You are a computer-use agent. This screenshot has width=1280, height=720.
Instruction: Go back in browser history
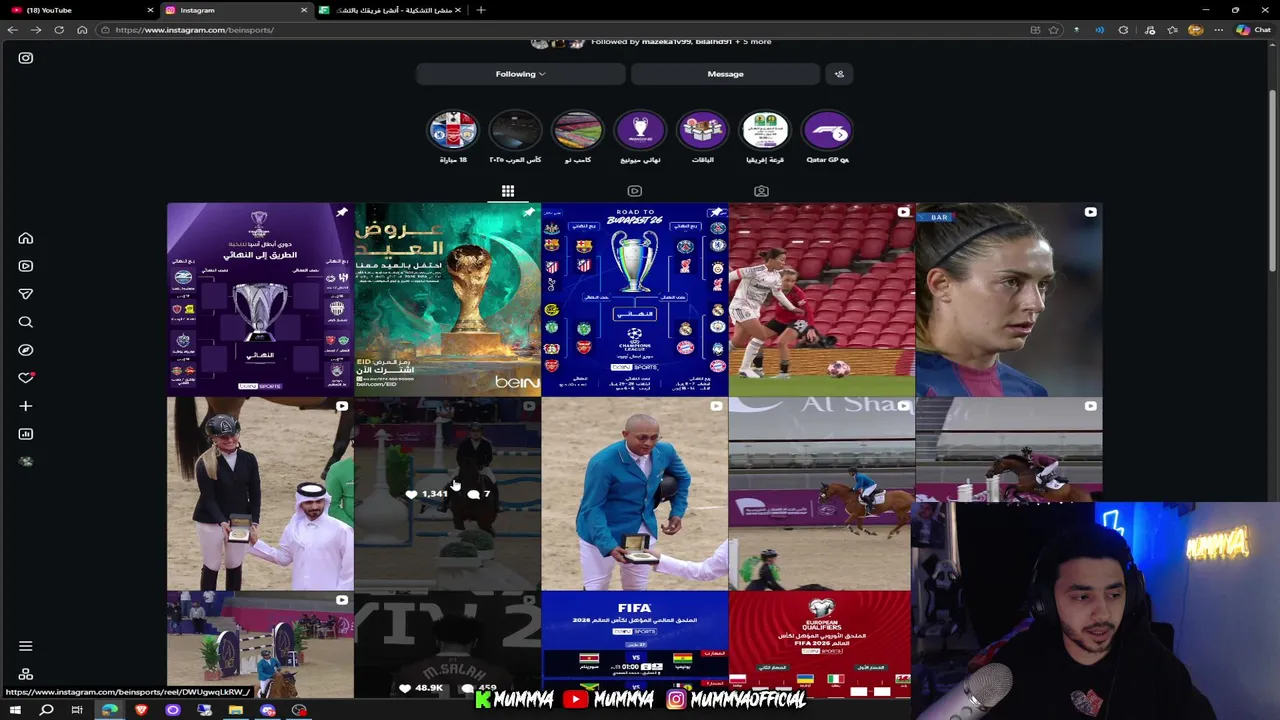click(x=13, y=30)
